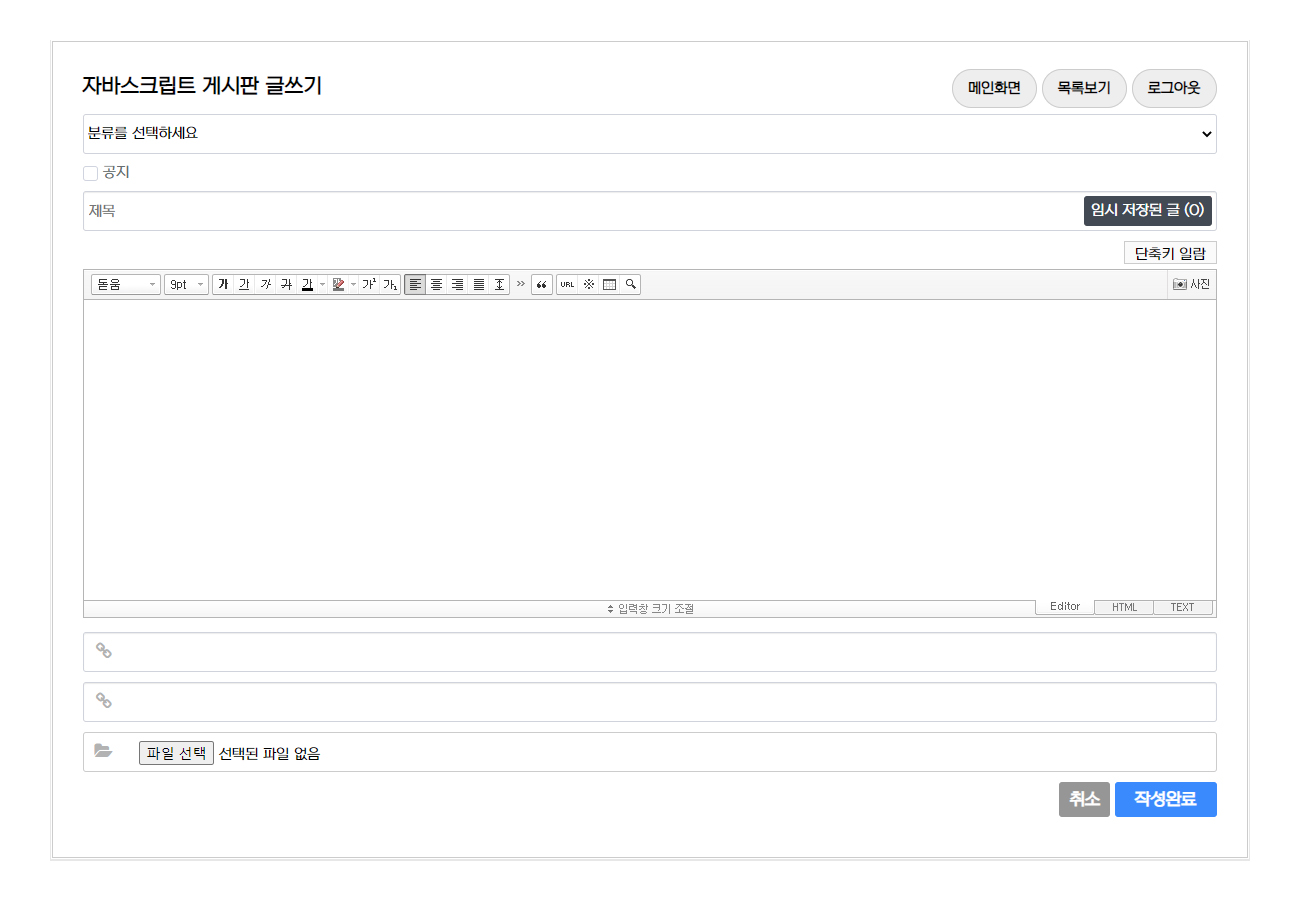Enable the 공지 notice checkbox
The width and height of the screenshot is (1300, 900).
click(91, 173)
